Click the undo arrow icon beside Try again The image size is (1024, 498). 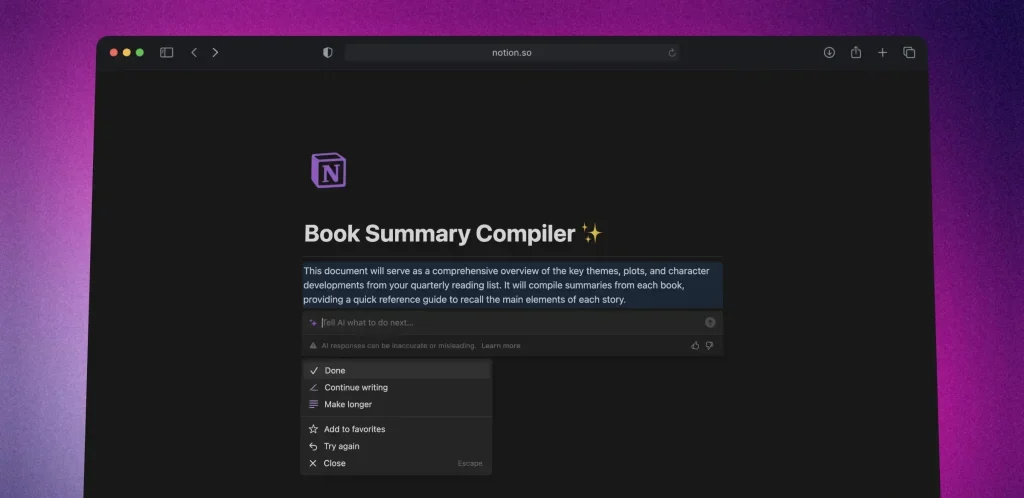(313, 446)
